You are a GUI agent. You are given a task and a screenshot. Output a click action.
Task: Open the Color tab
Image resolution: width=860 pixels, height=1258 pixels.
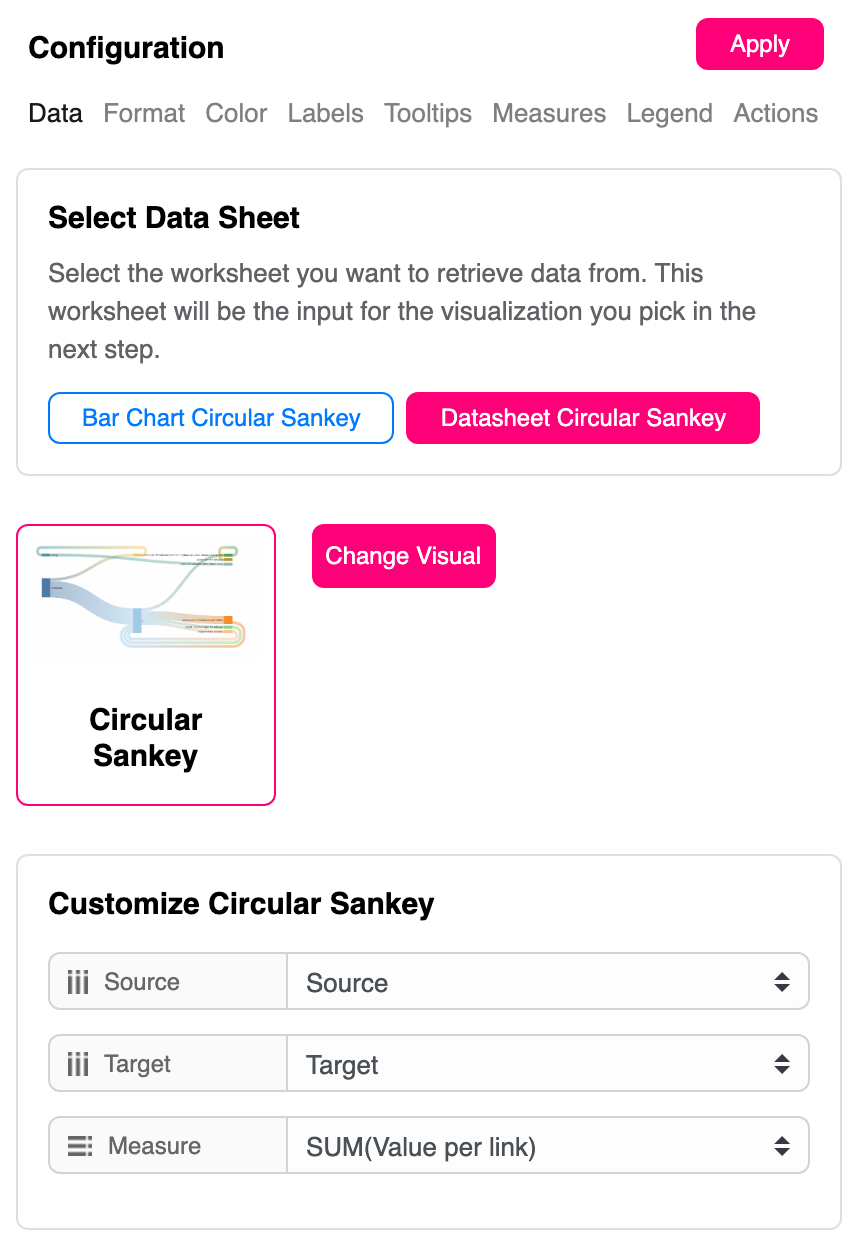236,113
